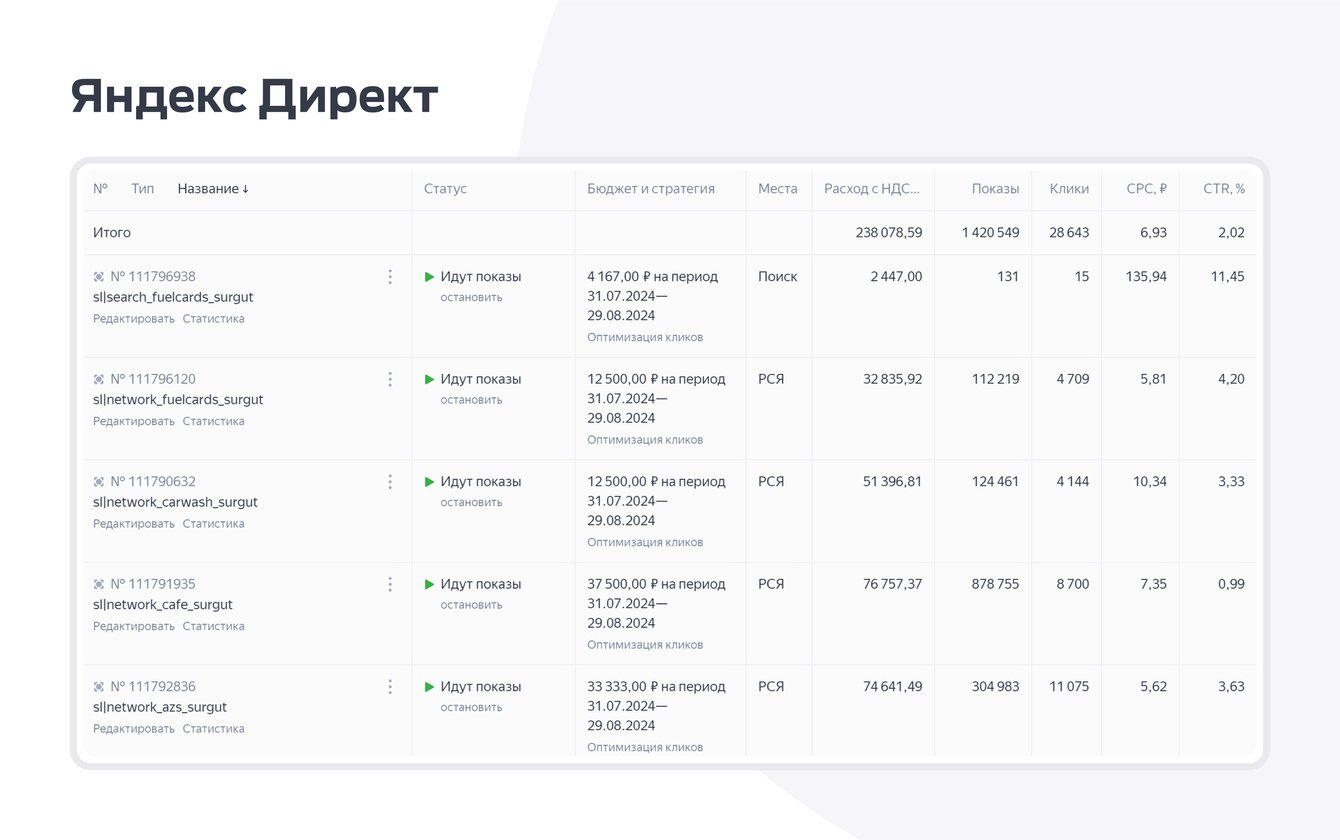Click impressions value 304 983
Image resolution: width=1340 pixels, height=840 pixels.
pyautogui.click(x=996, y=687)
